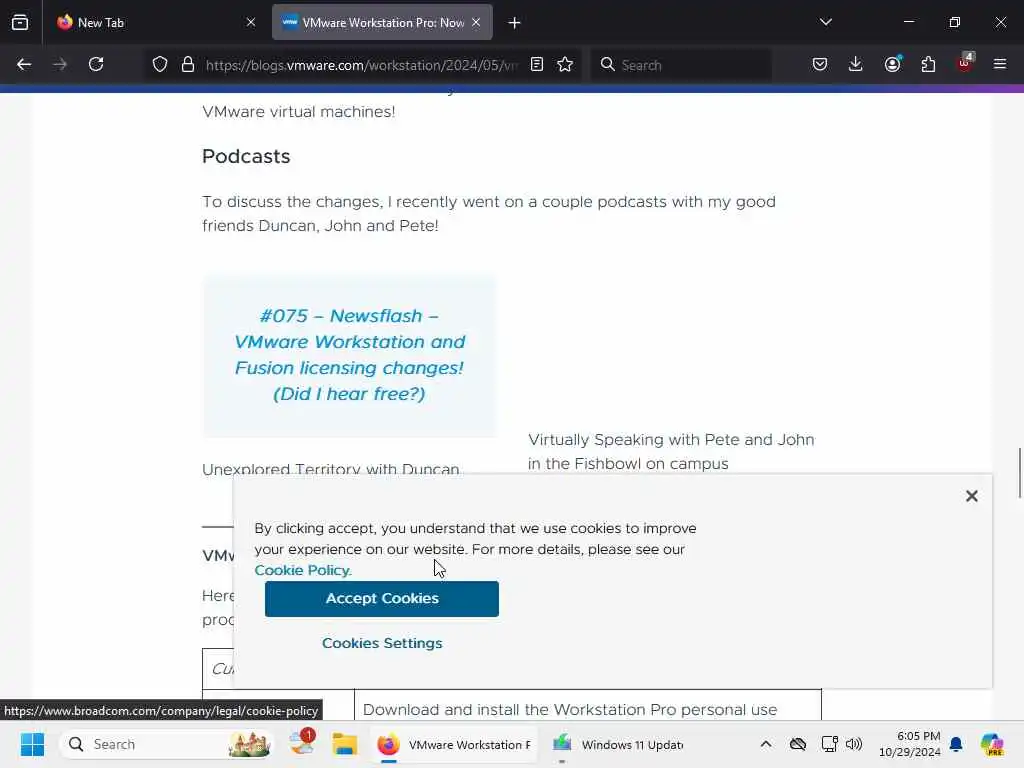Open the weather widget with notification badge
This screenshot has height=768, width=1024.
[302, 743]
